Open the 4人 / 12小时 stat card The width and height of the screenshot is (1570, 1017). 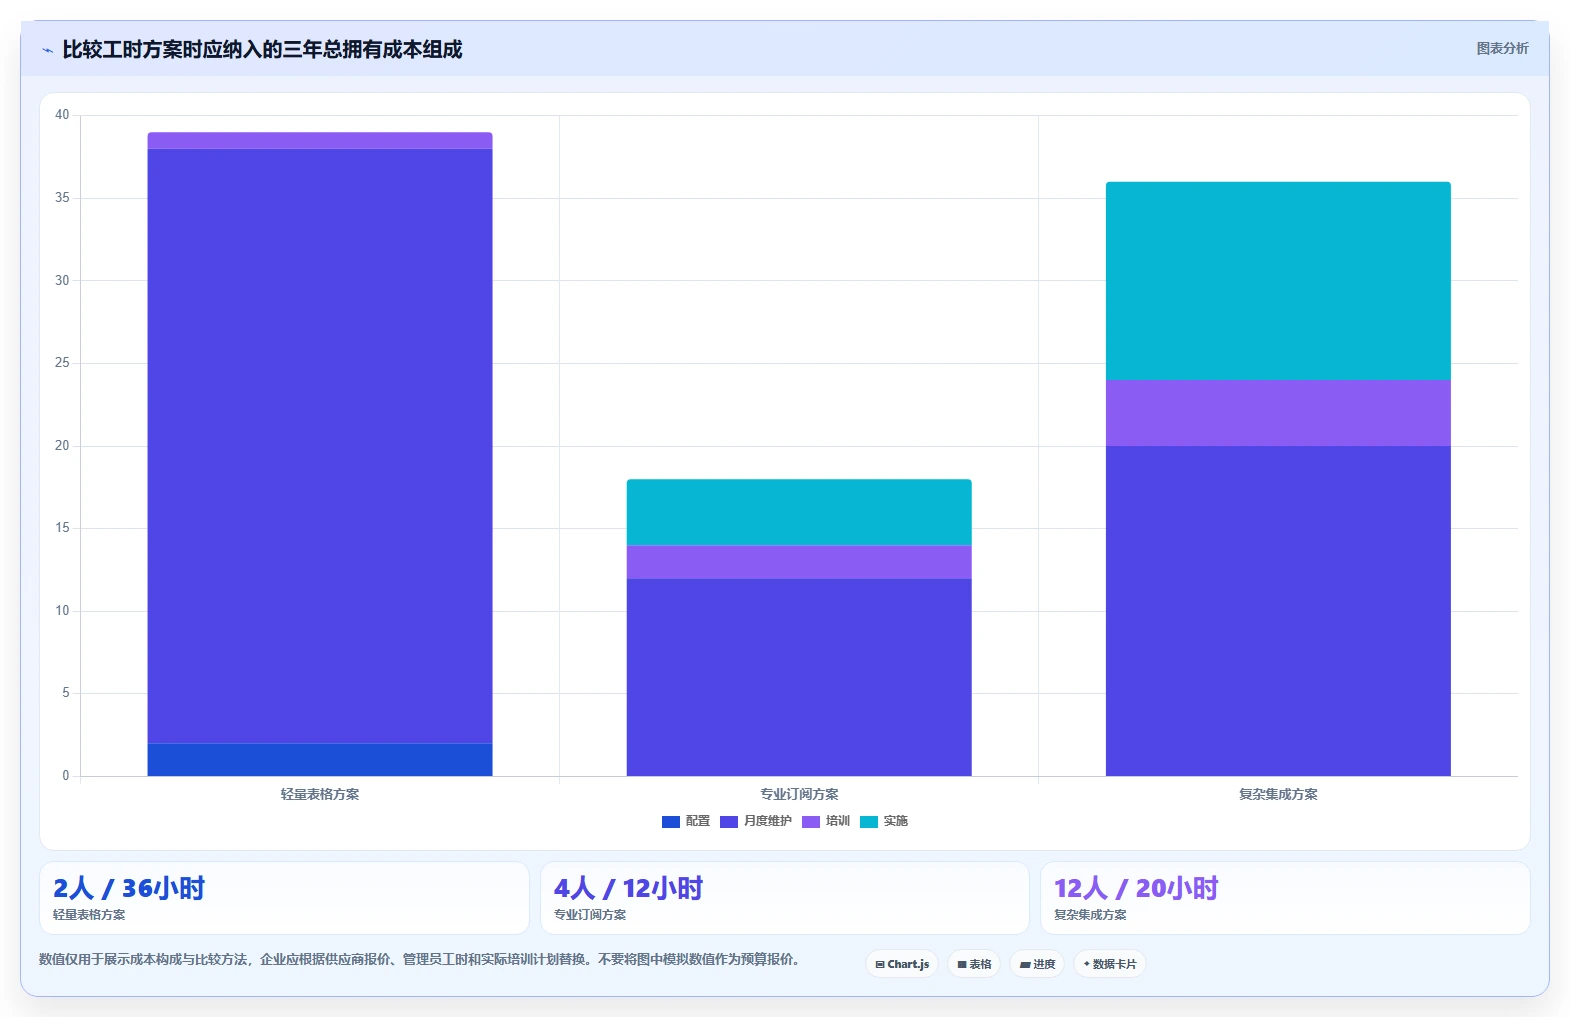tap(785, 898)
